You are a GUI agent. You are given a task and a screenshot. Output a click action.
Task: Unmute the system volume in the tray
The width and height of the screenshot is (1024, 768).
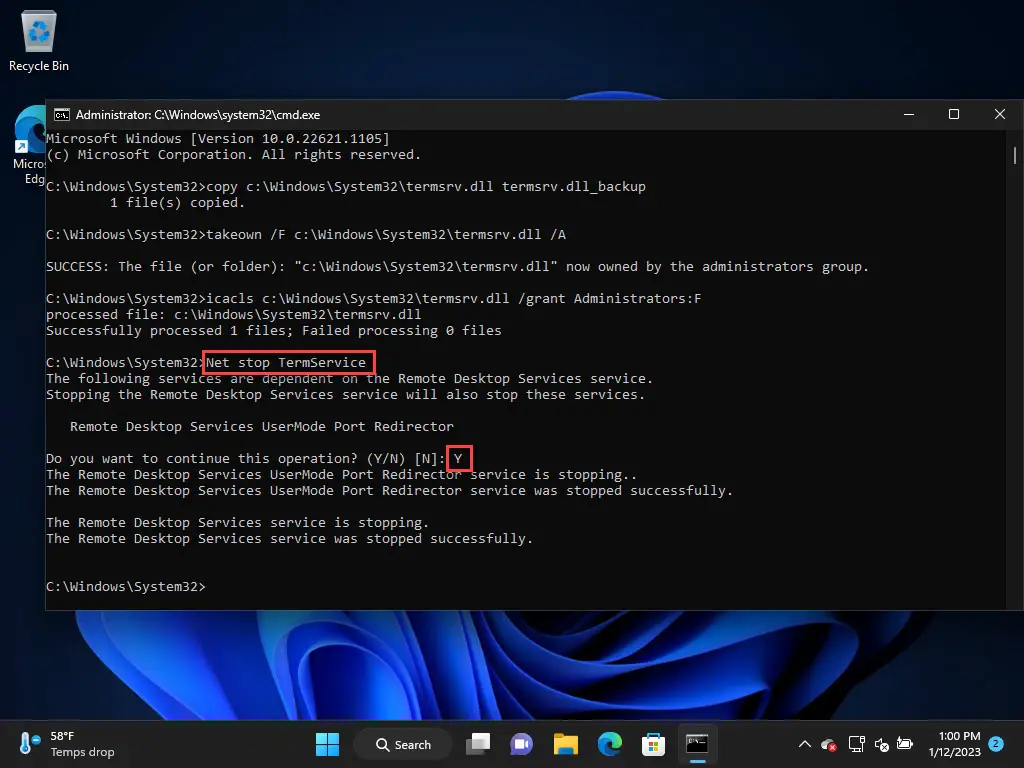coord(881,744)
